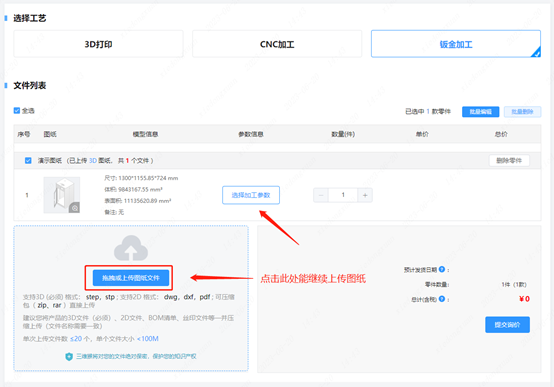Select the 3D打印 process tab
The height and width of the screenshot is (387, 554).
(98, 44)
